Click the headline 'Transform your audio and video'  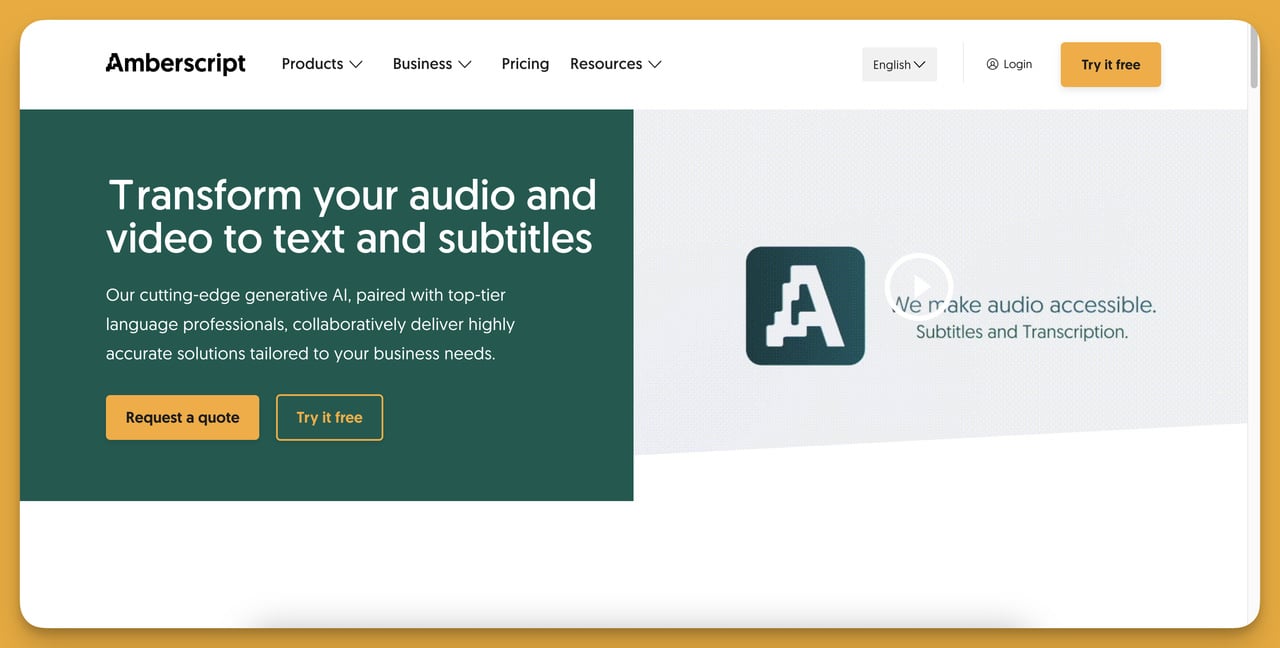351,216
